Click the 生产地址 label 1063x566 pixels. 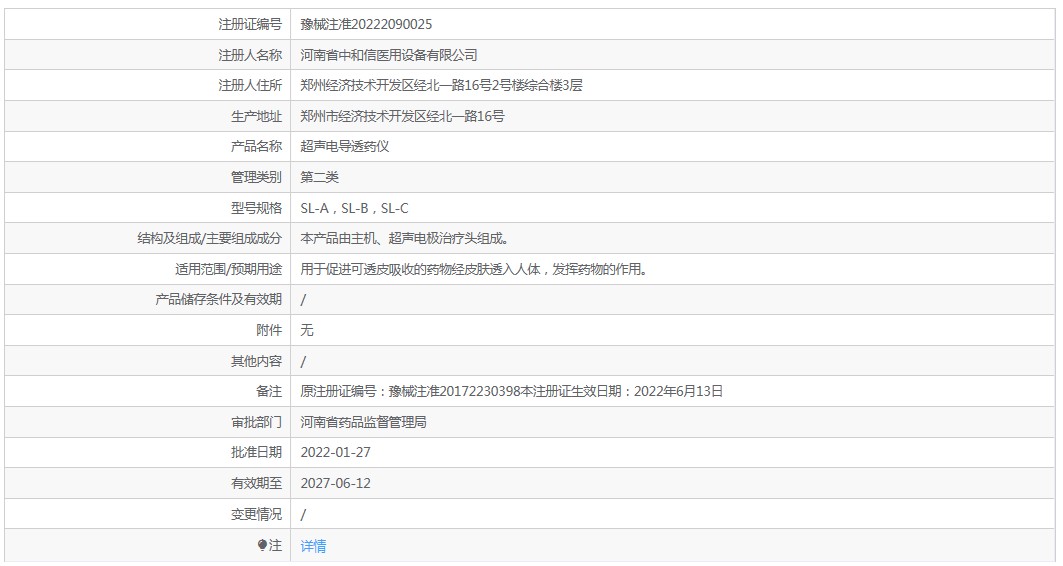pos(256,117)
